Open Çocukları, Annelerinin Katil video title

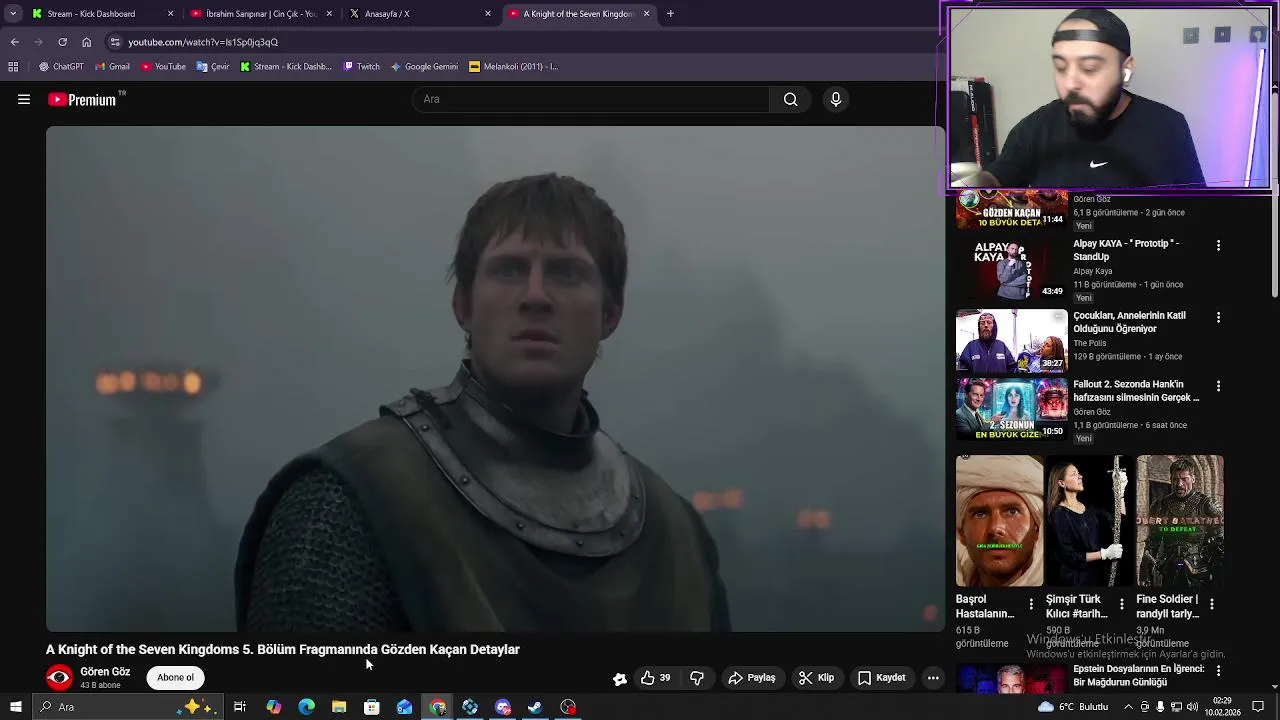1129,322
